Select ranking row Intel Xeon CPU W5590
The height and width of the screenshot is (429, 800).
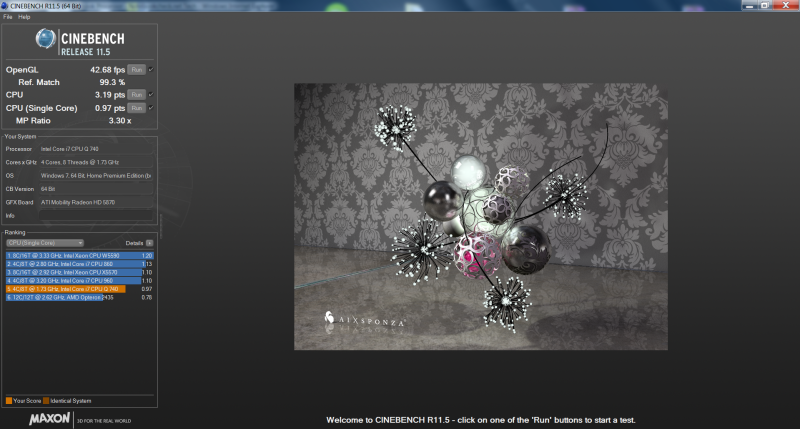click(x=80, y=256)
